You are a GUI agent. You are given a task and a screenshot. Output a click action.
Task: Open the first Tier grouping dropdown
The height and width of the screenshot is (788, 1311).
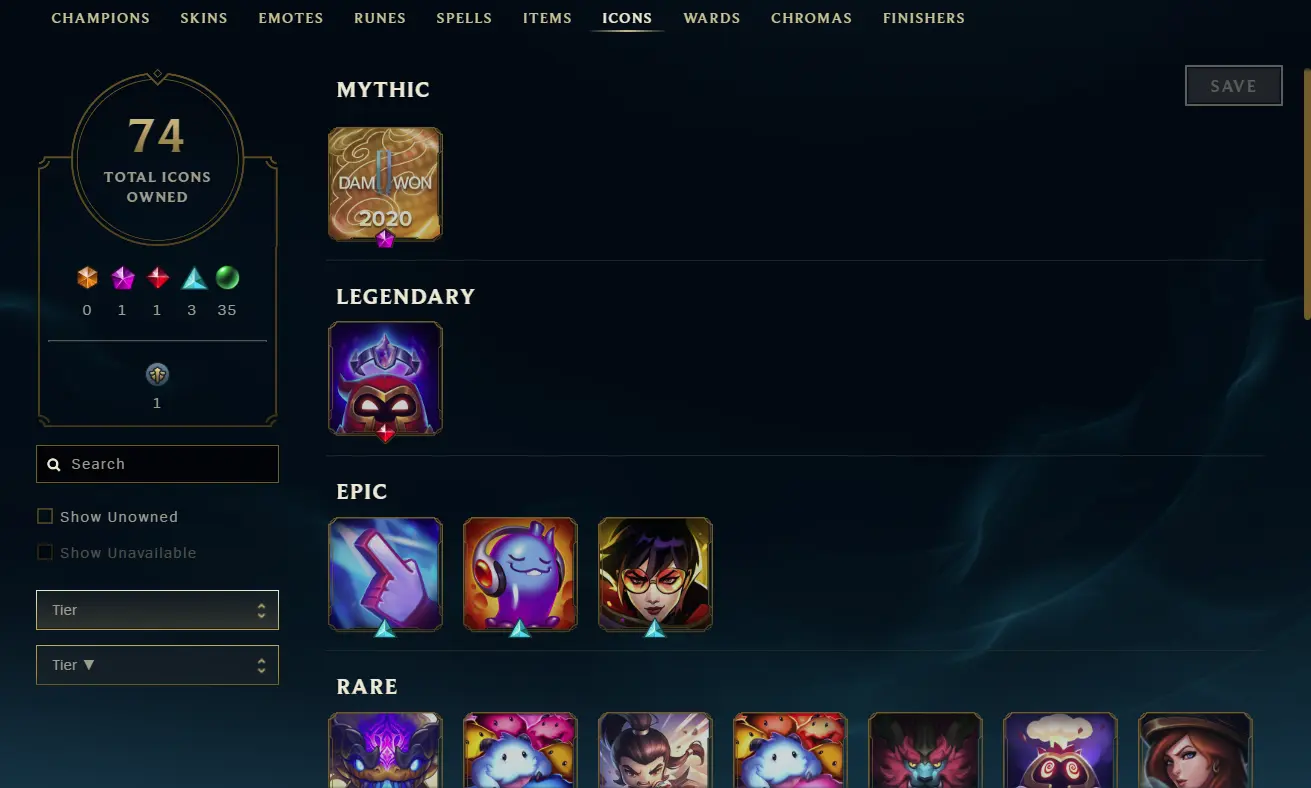click(157, 610)
